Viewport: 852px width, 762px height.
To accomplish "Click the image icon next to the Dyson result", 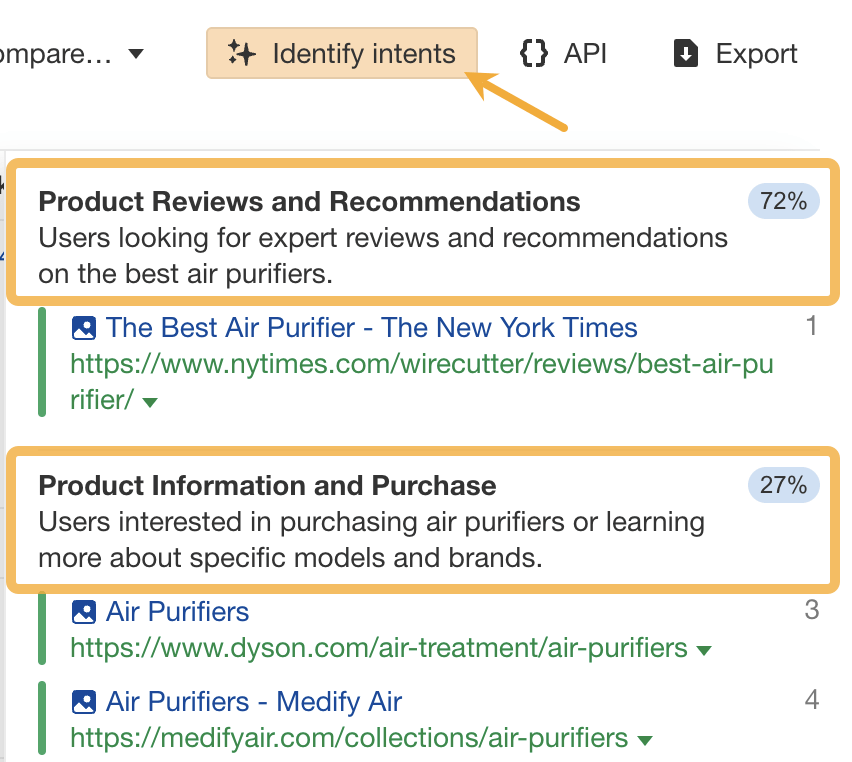I will [x=84, y=611].
